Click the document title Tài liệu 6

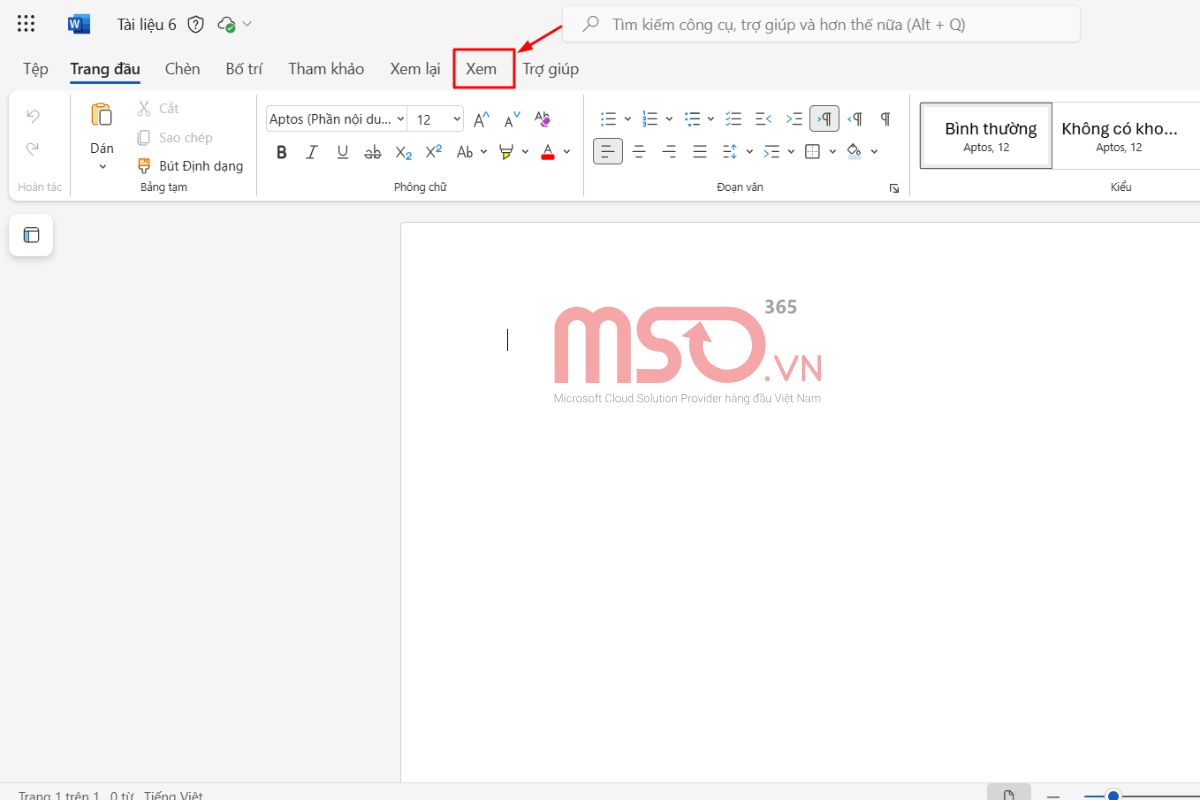148,24
